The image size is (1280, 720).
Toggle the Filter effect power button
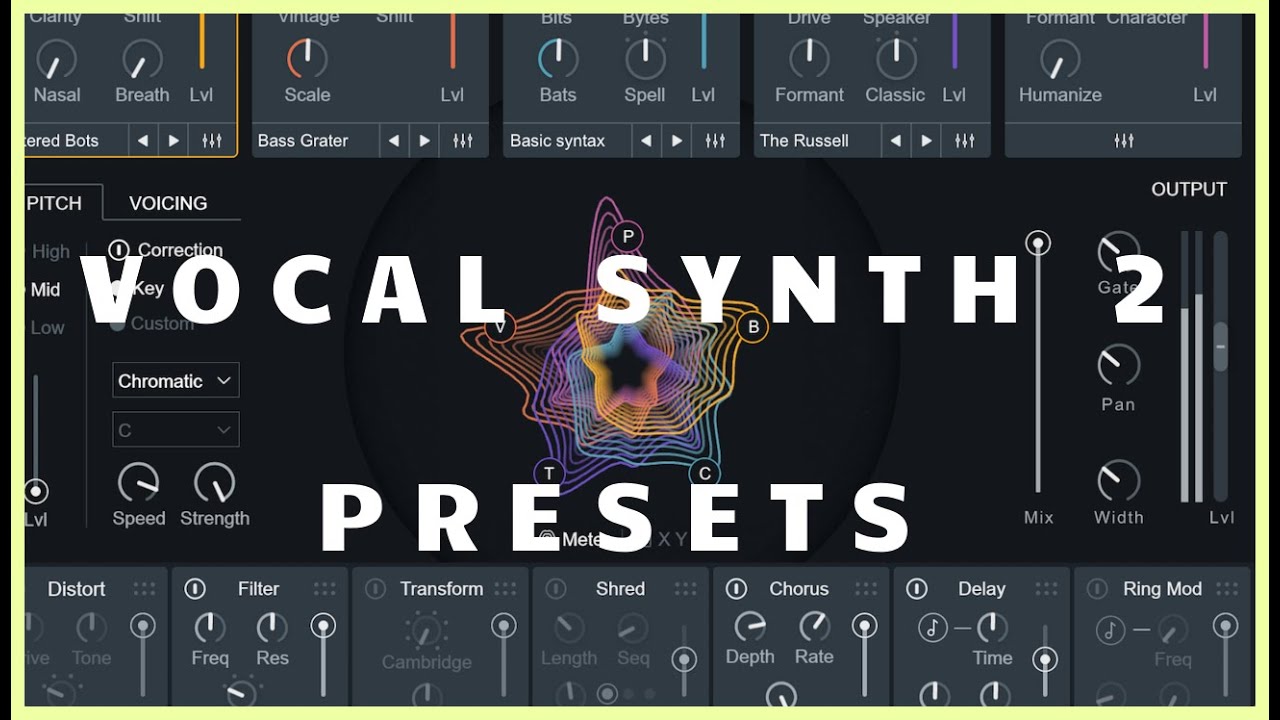pyautogui.click(x=195, y=589)
